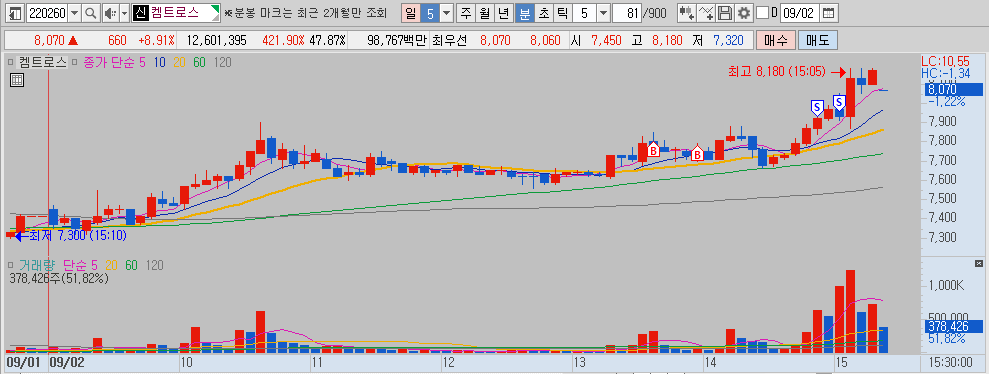Click the add indicator line icon
989x374 pixels.
[707, 13]
